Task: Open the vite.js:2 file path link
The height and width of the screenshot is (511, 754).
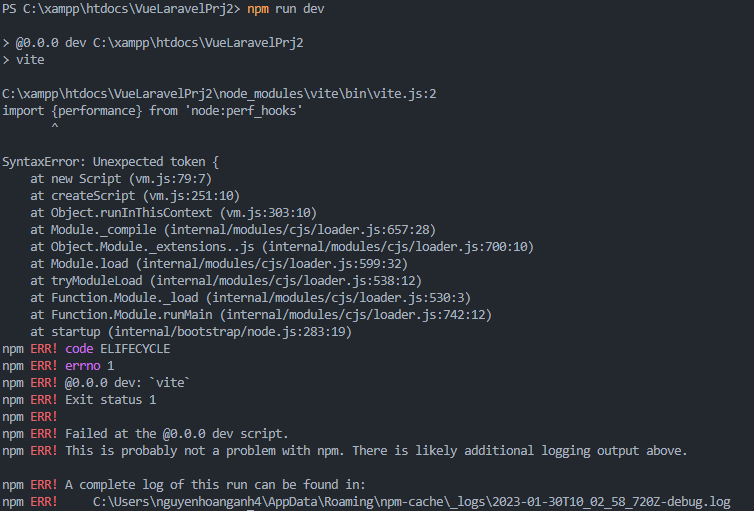Action: (219, 94)
